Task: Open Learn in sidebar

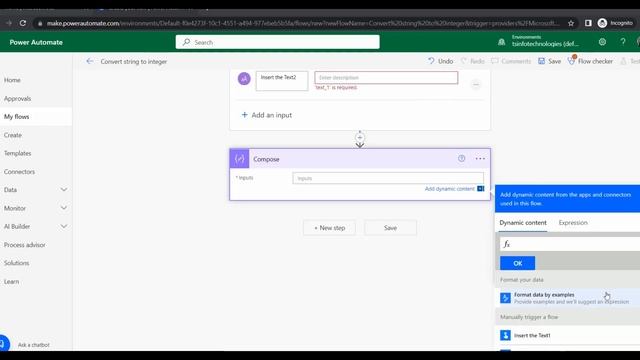Action: click(11, 282)
